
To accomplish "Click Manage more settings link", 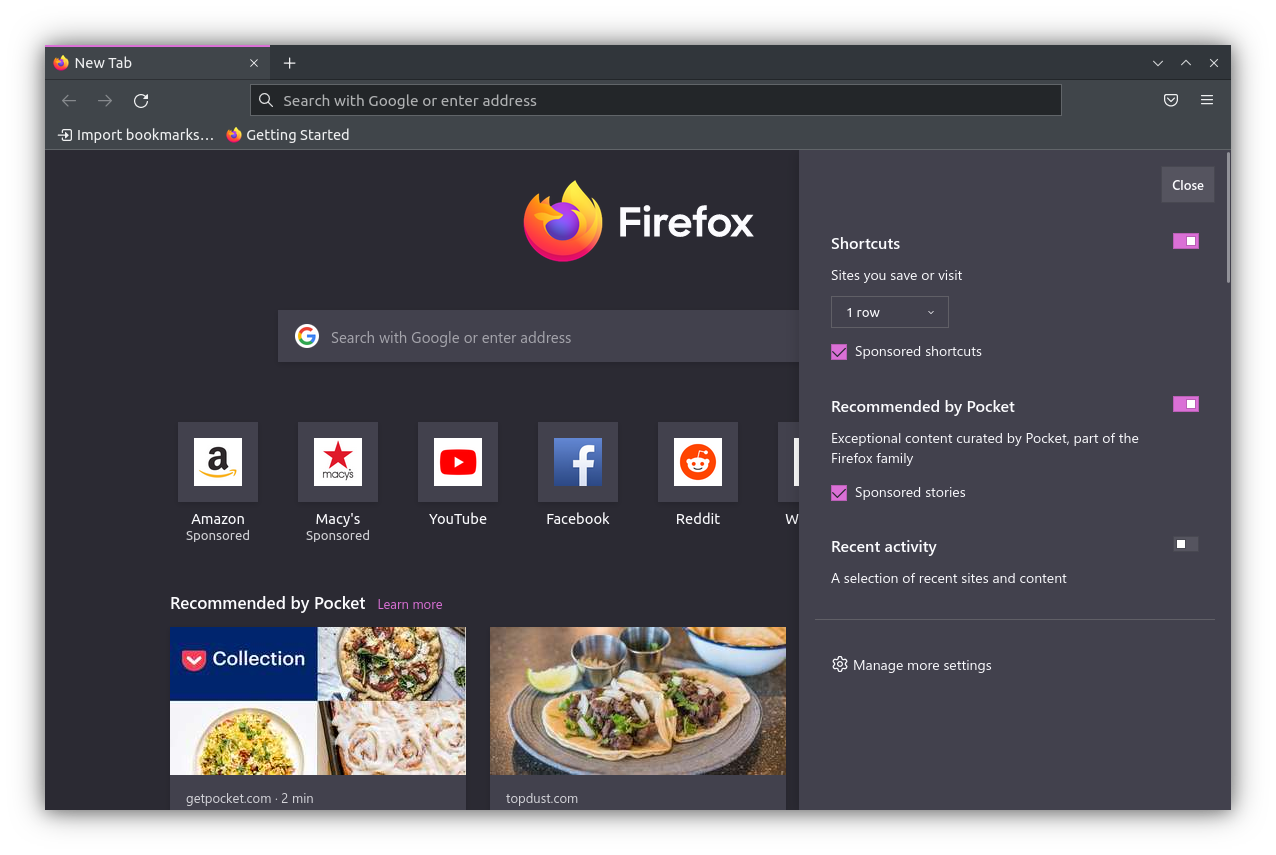I will [922, 665].
